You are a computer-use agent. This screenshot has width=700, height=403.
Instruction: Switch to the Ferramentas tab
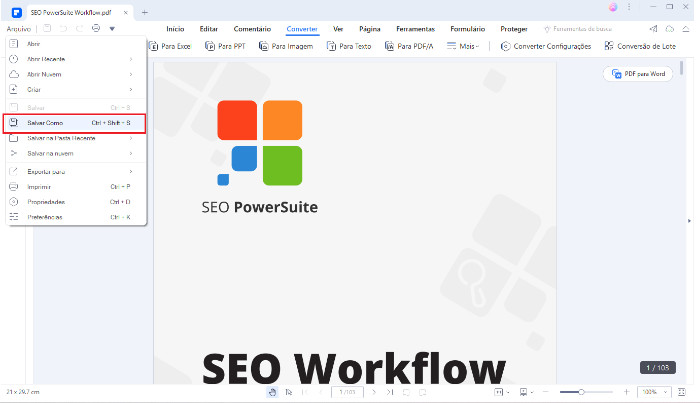coord(415,29)
